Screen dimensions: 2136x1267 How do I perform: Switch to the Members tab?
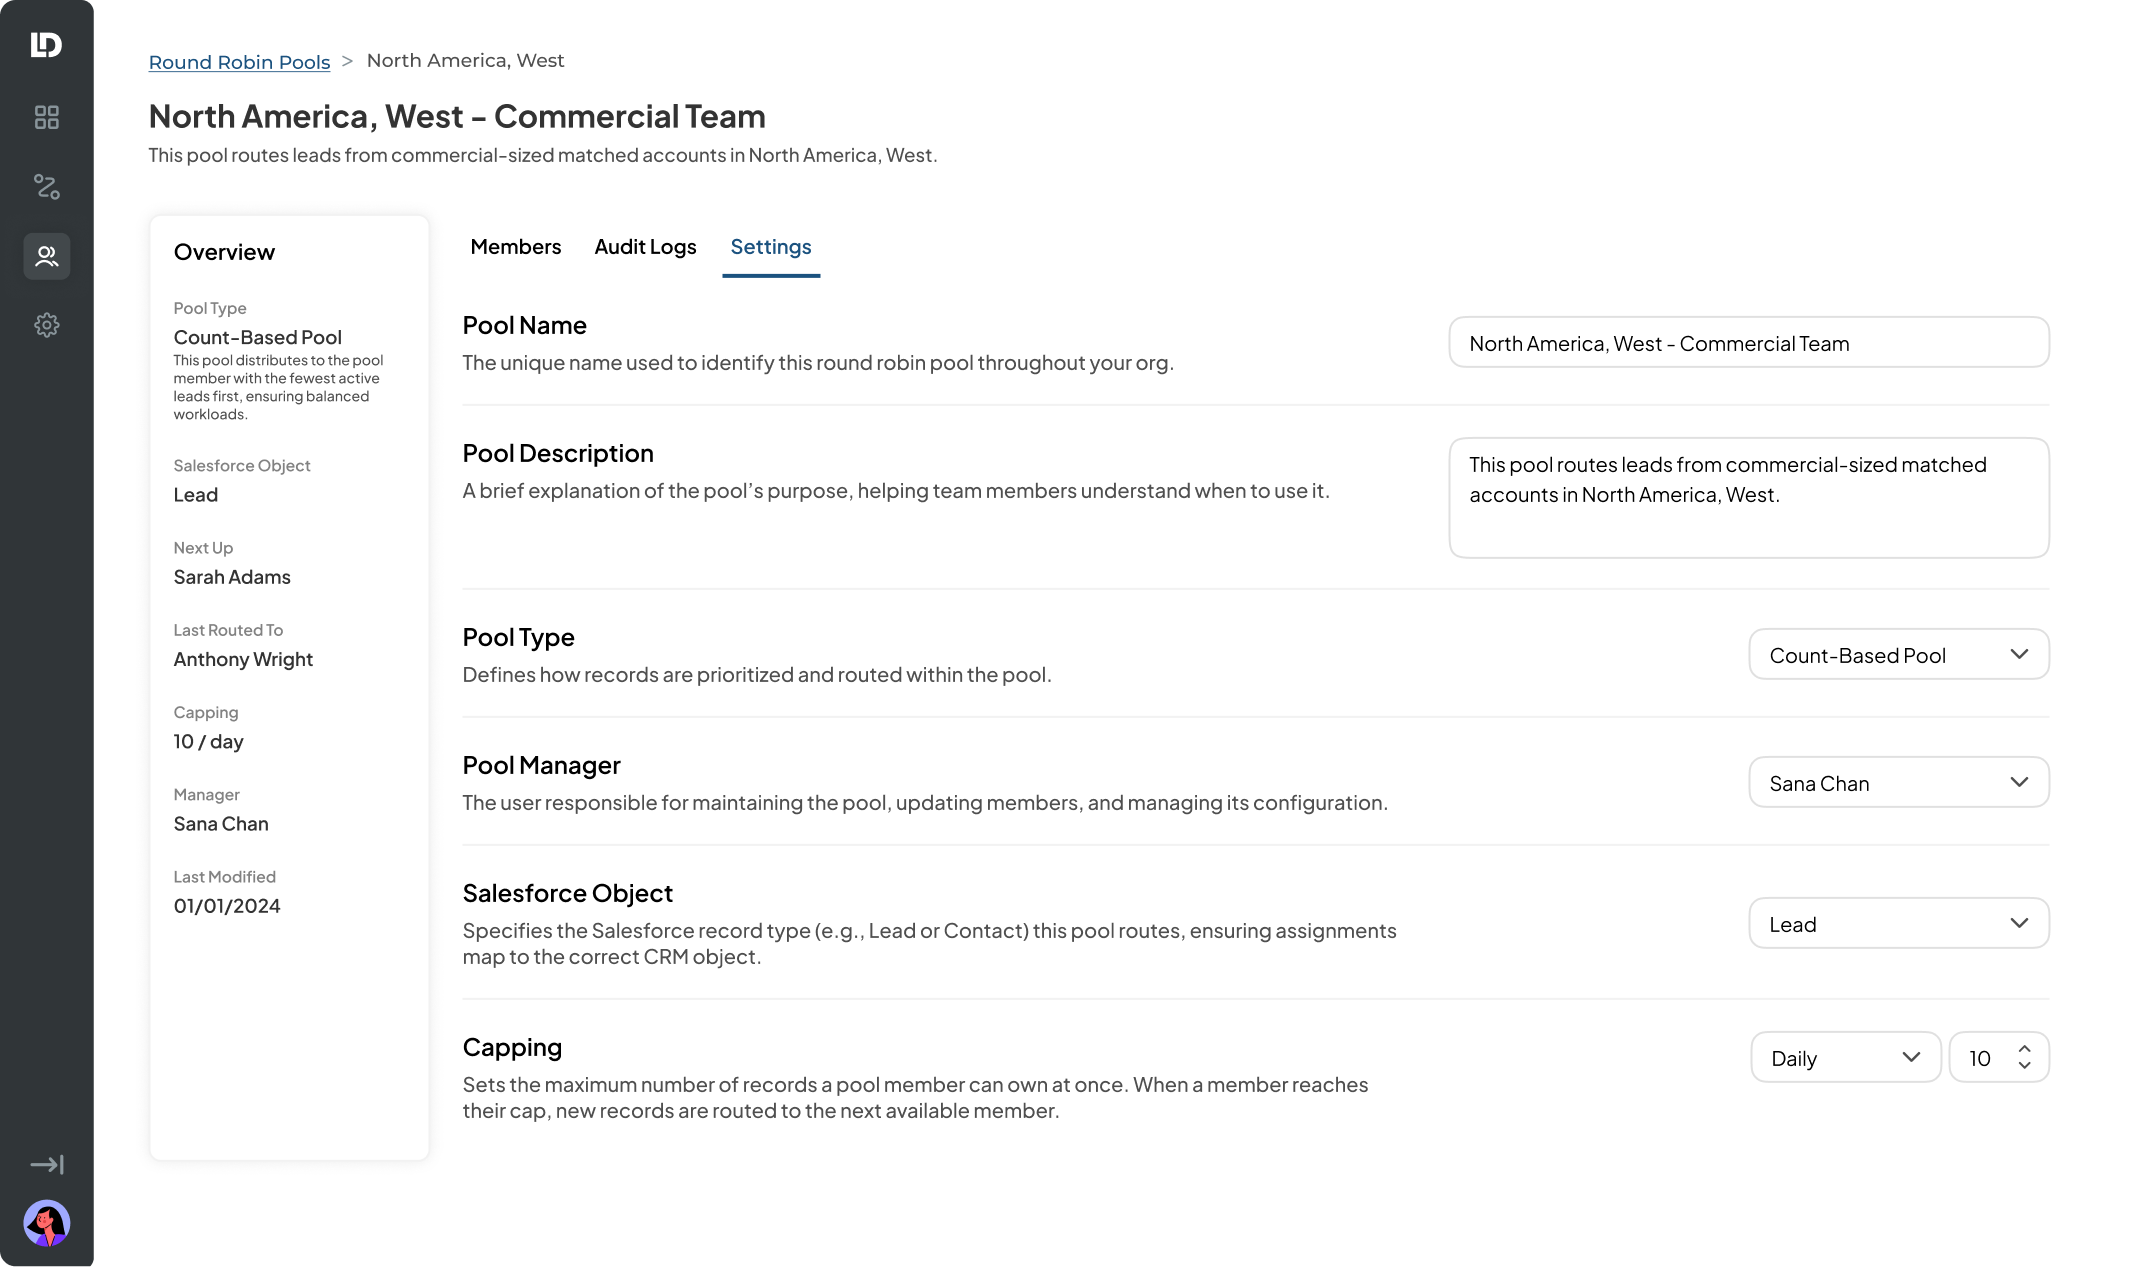[x=516, y=247]
